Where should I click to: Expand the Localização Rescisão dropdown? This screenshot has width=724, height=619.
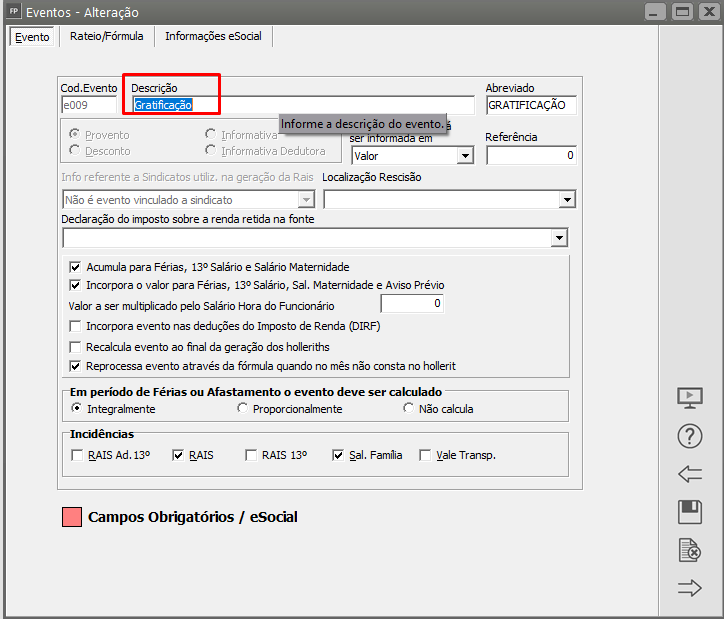click(x=567, y=200)
